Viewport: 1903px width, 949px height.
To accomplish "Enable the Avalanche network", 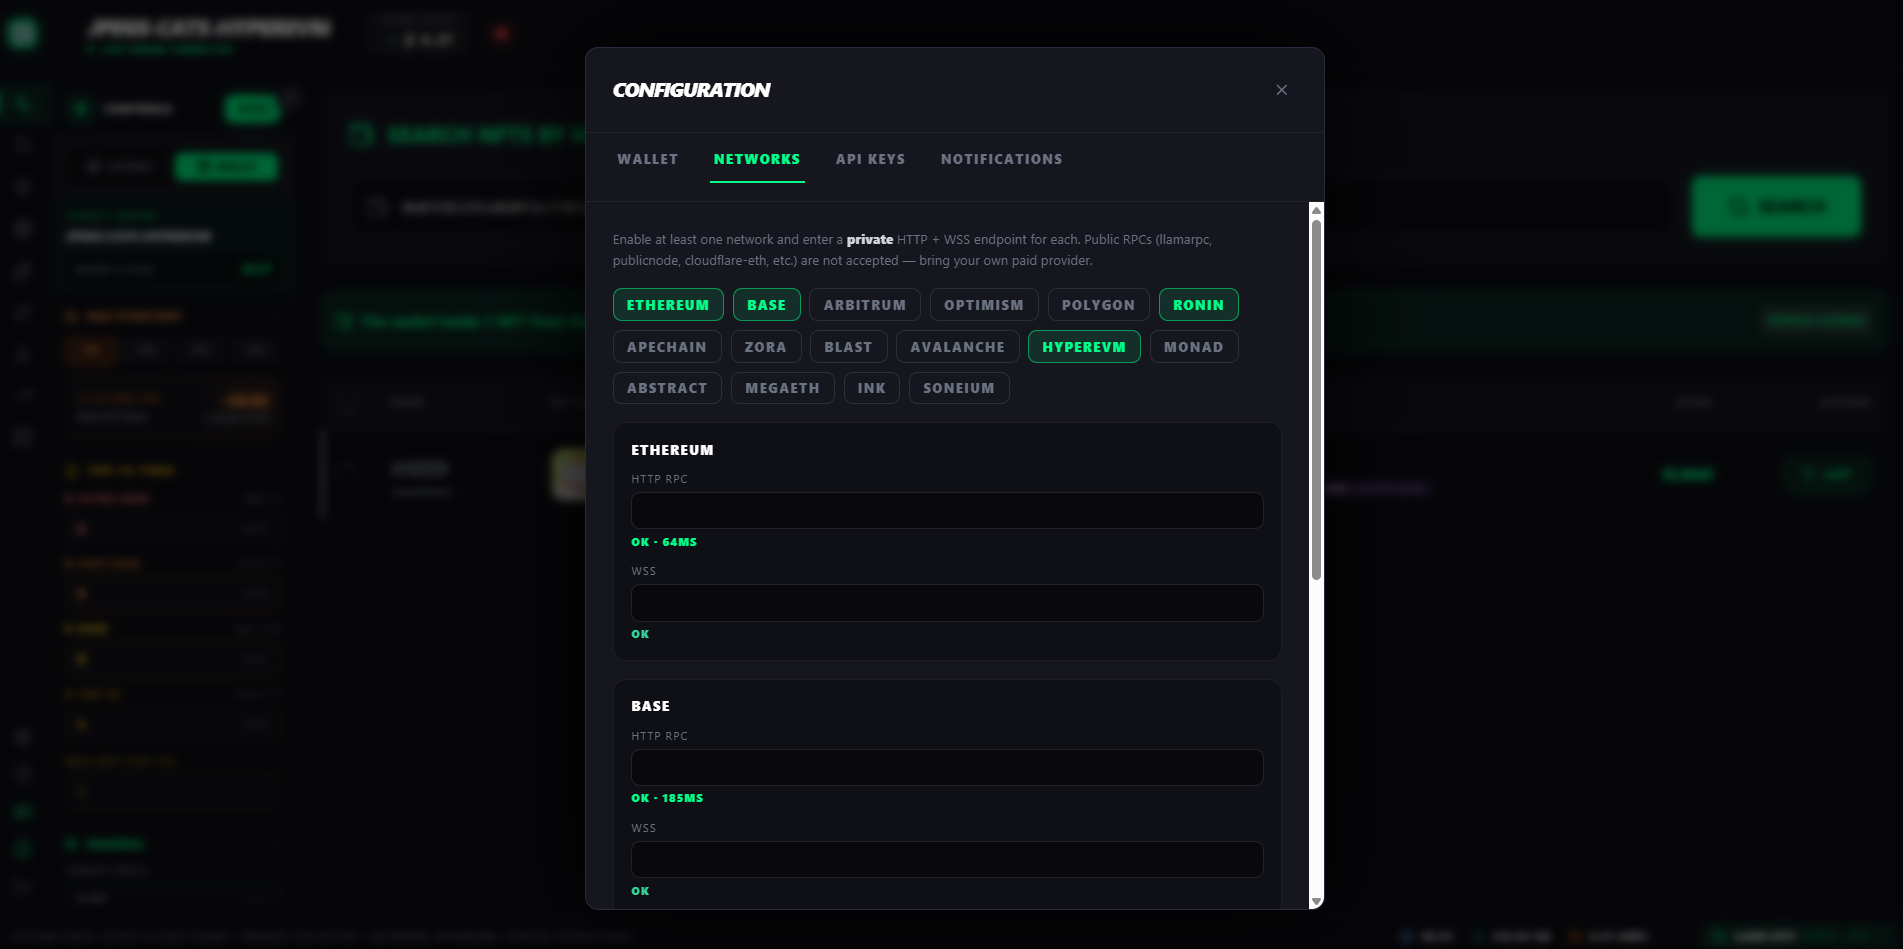I will (957, 347).
